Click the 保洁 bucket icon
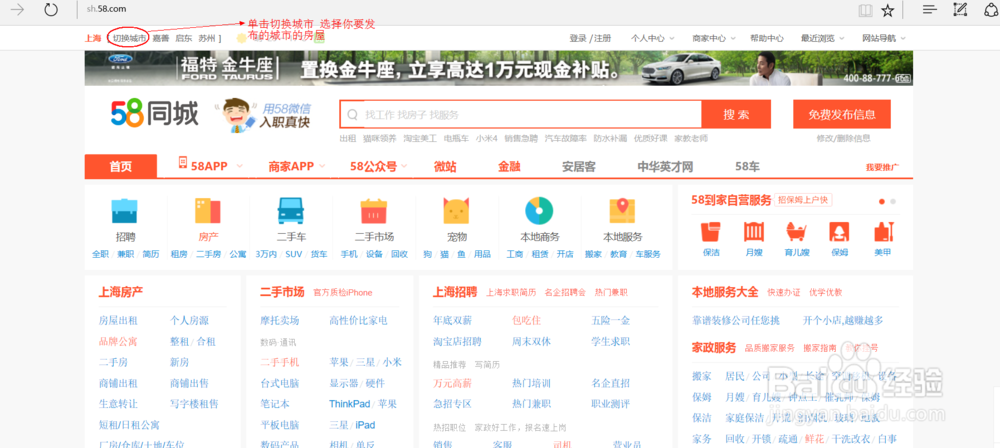This screenshot has height=448, width=1000. [x=710, y=231]
